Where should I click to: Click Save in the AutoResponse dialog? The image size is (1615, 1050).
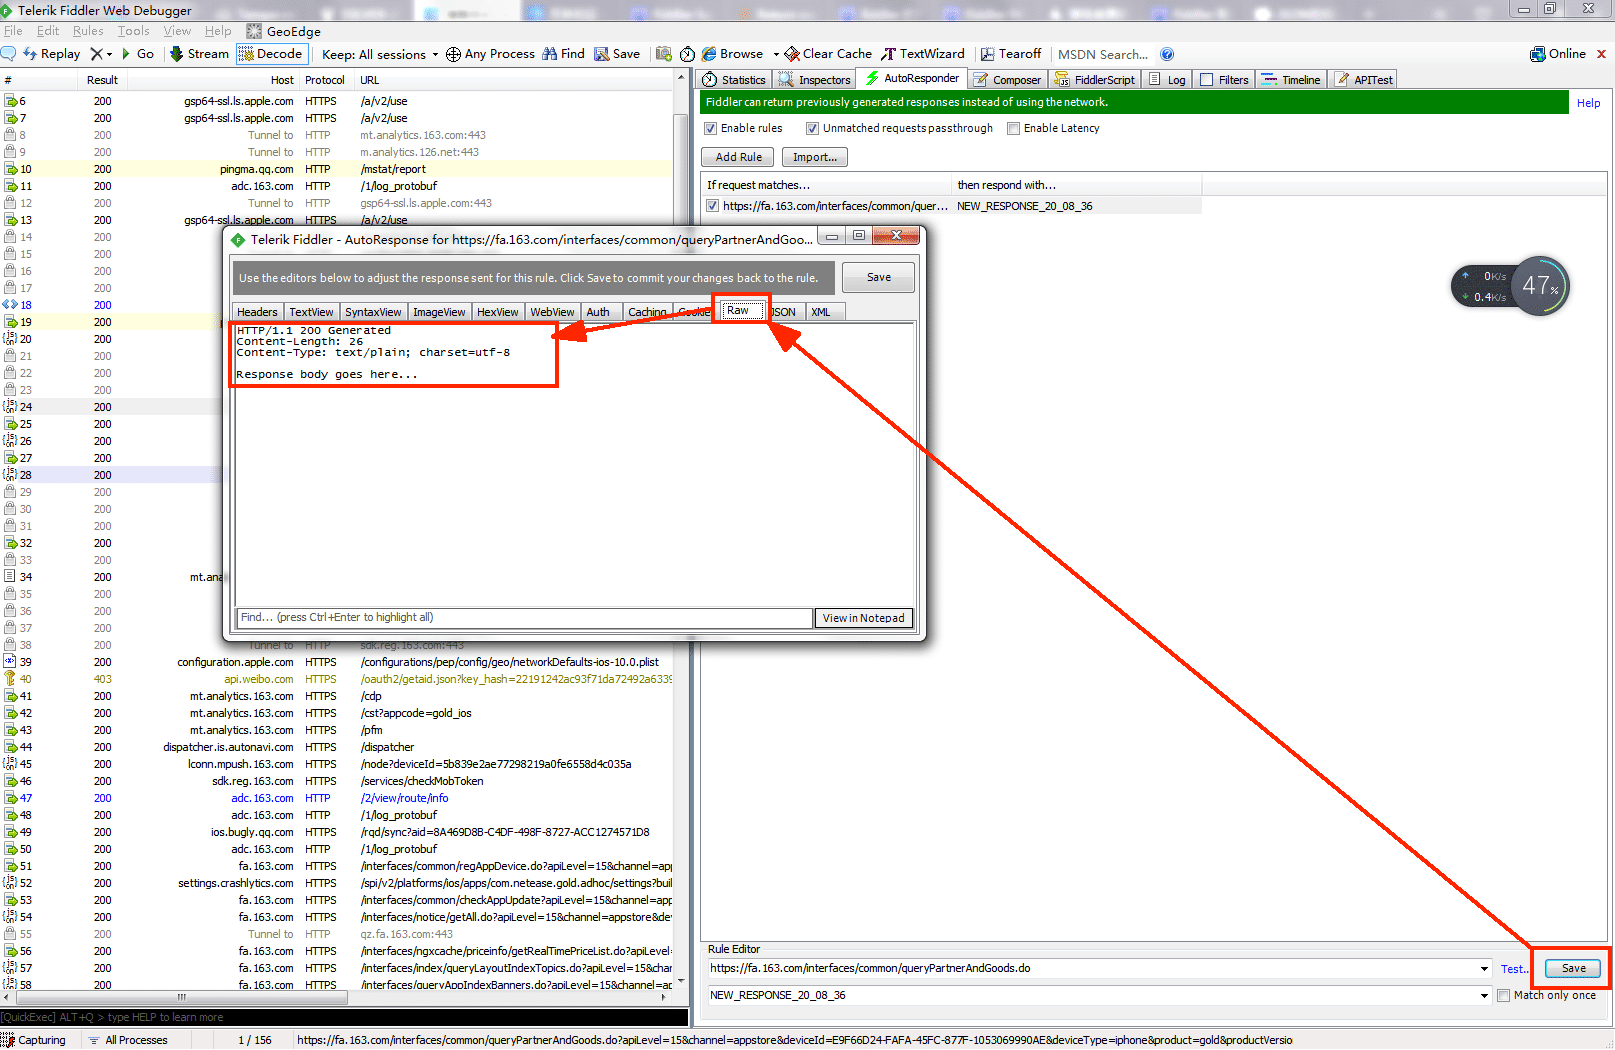pos(878,277)
